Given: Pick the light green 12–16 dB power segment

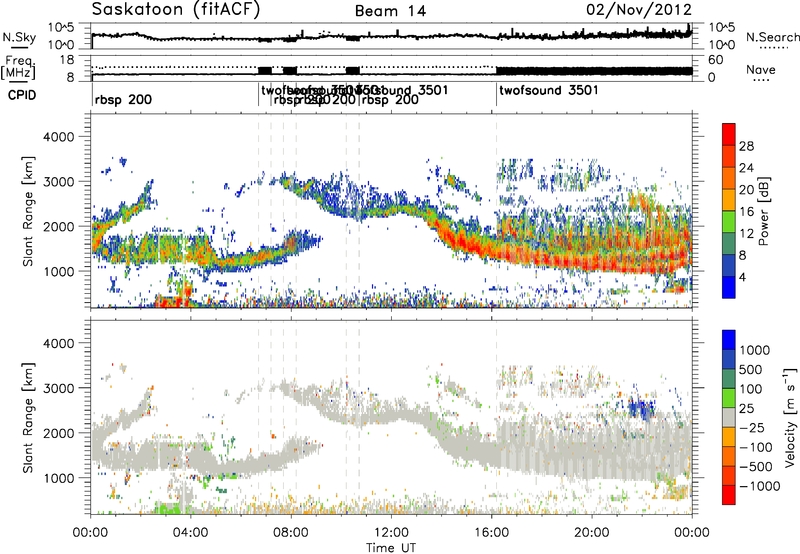Looking at the screenshot, I should click(729, 222).
